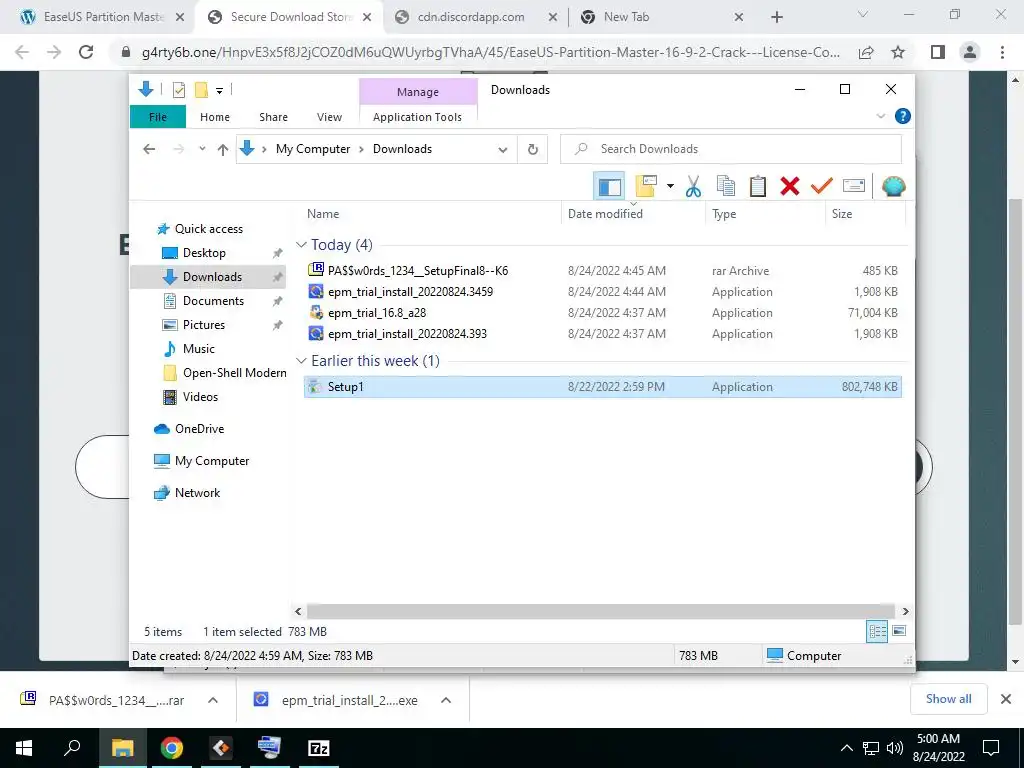
Task: Select epm_trial_16.8_a28 file
Action: [x=377, y=313]
